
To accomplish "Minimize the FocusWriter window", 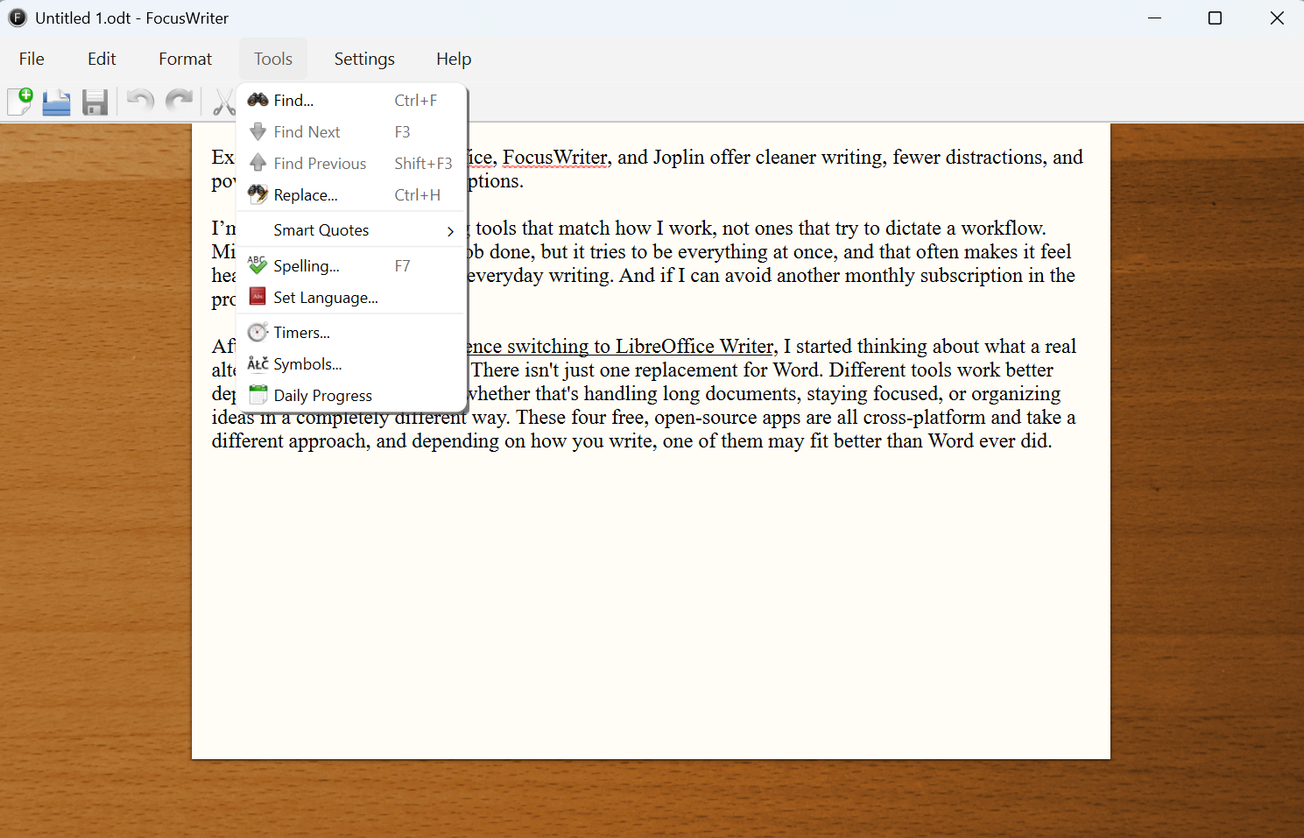I will click(x=1153, y=18).
